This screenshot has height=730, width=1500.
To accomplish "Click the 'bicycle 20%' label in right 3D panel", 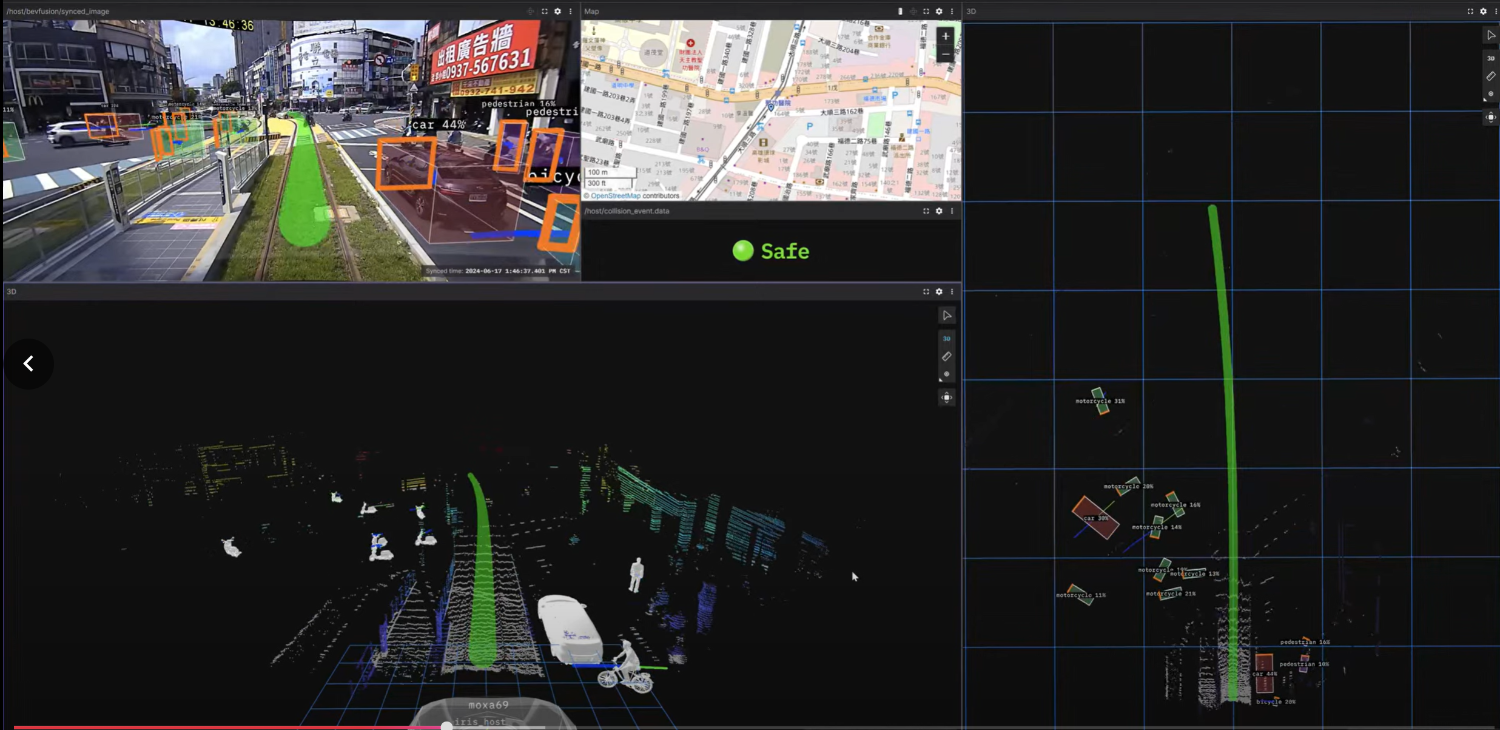I will [x=1276, y=702].
